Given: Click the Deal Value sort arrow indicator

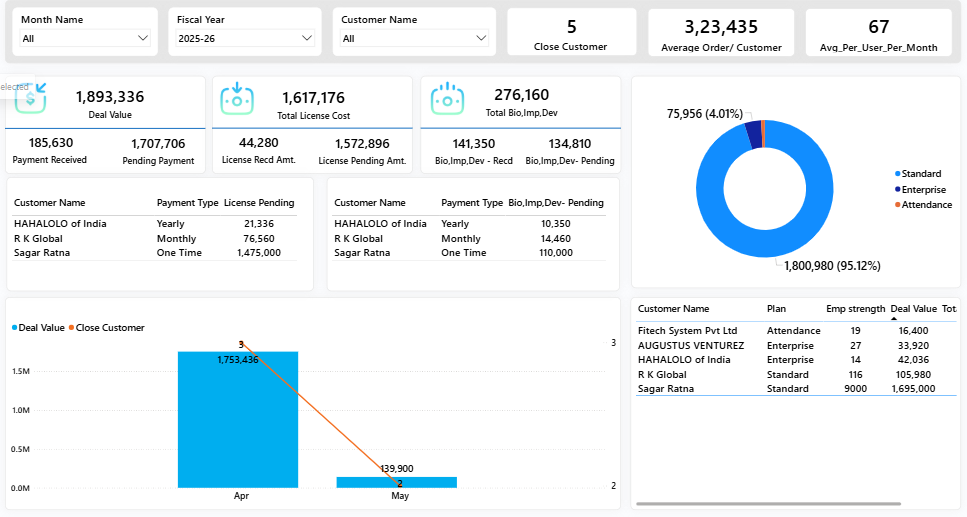Looking at the screenshot, I should [893, 319].
